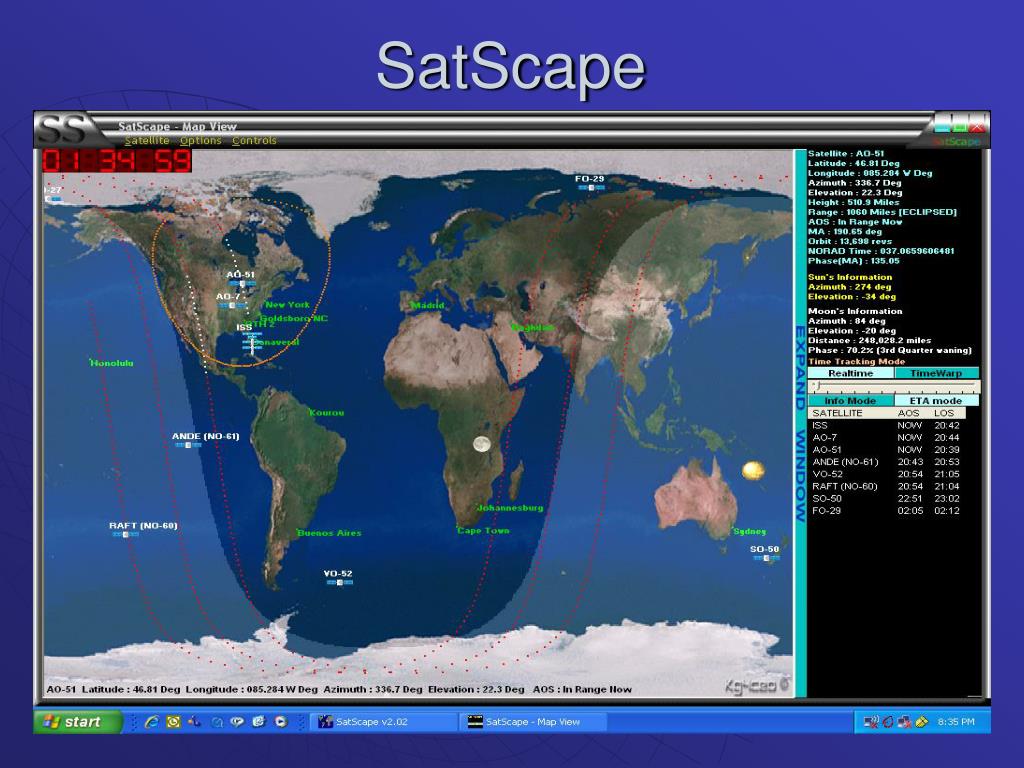The width and height of the screenshot is (1024, 768).
Task: Click the time warp speed slider
Action: [893, 387]
